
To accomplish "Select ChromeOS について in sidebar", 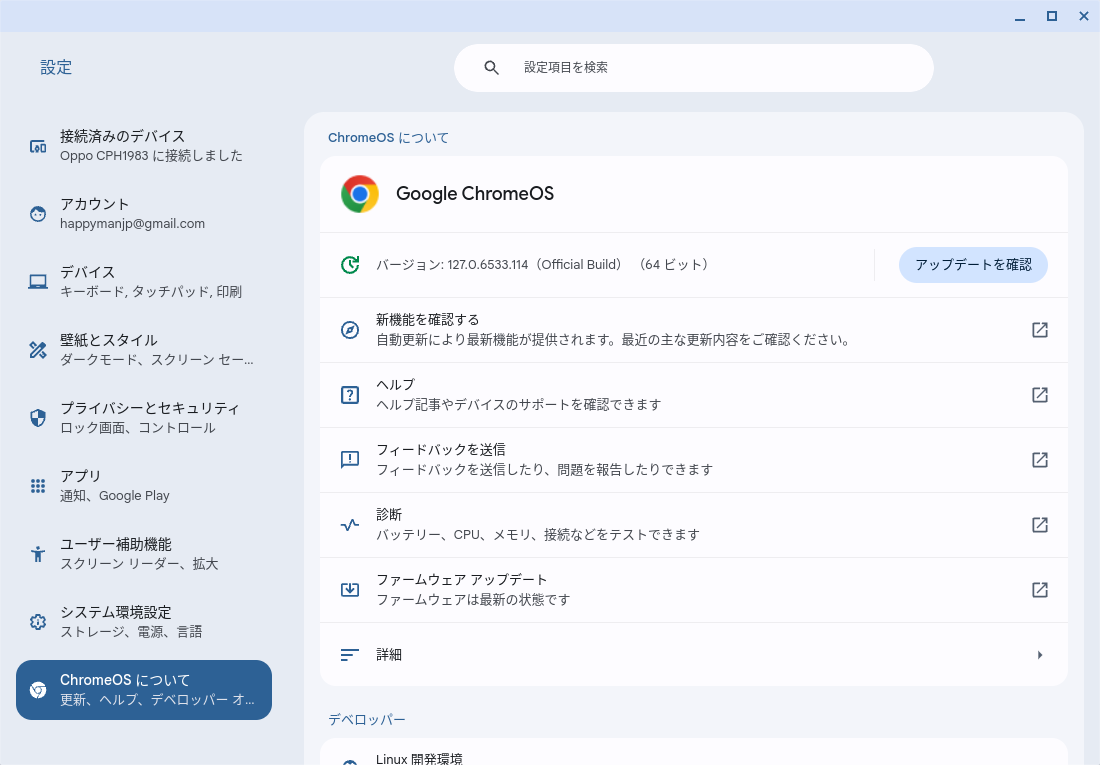I will [144, 690].
